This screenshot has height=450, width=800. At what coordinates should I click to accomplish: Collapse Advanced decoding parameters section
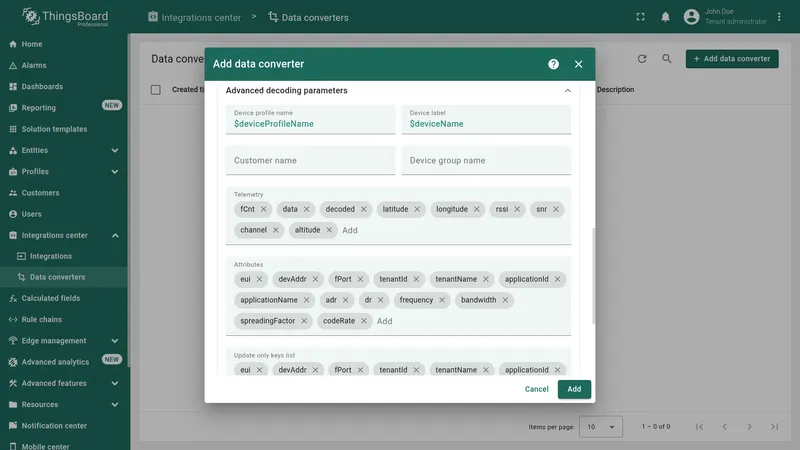tap(567, 91)
